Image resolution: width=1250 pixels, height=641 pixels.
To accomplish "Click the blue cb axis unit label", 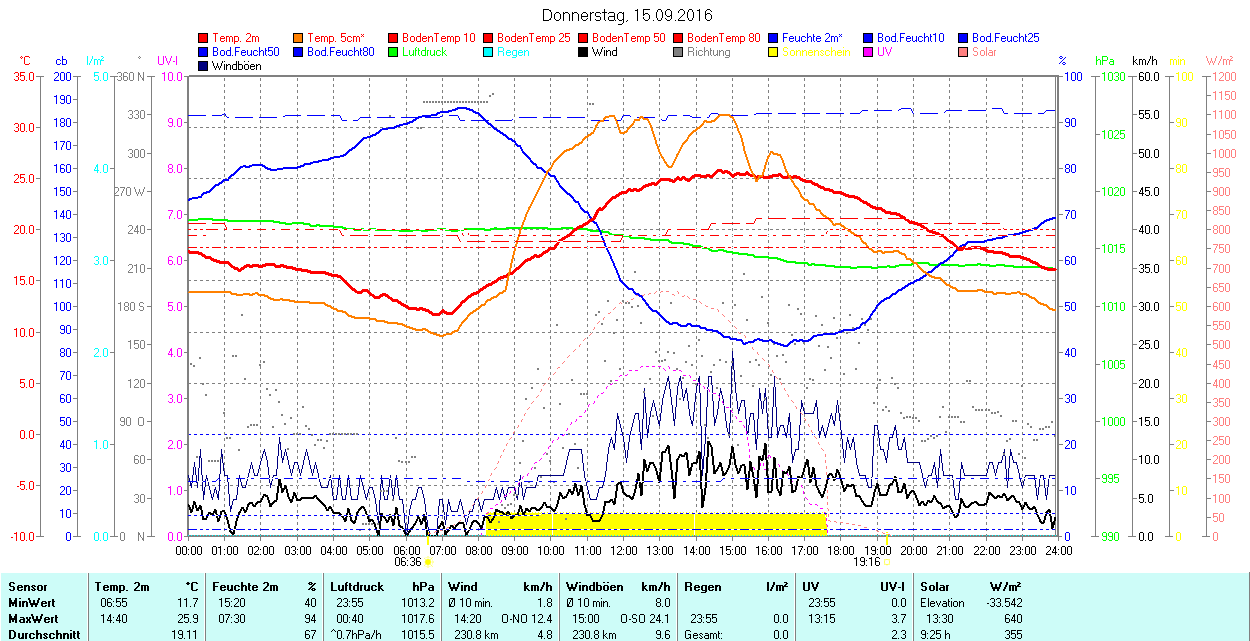I will point(61,61).
